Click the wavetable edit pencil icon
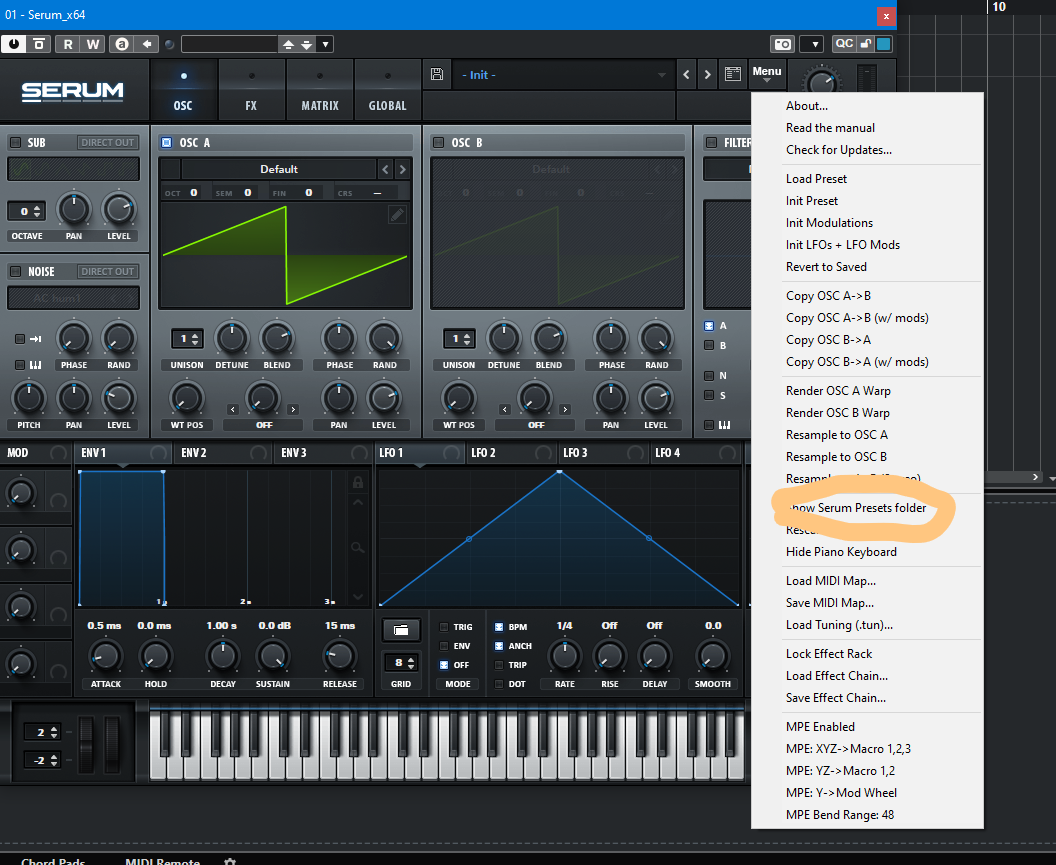This screenshot has width=1056, height=865. (x=397, y=215)
